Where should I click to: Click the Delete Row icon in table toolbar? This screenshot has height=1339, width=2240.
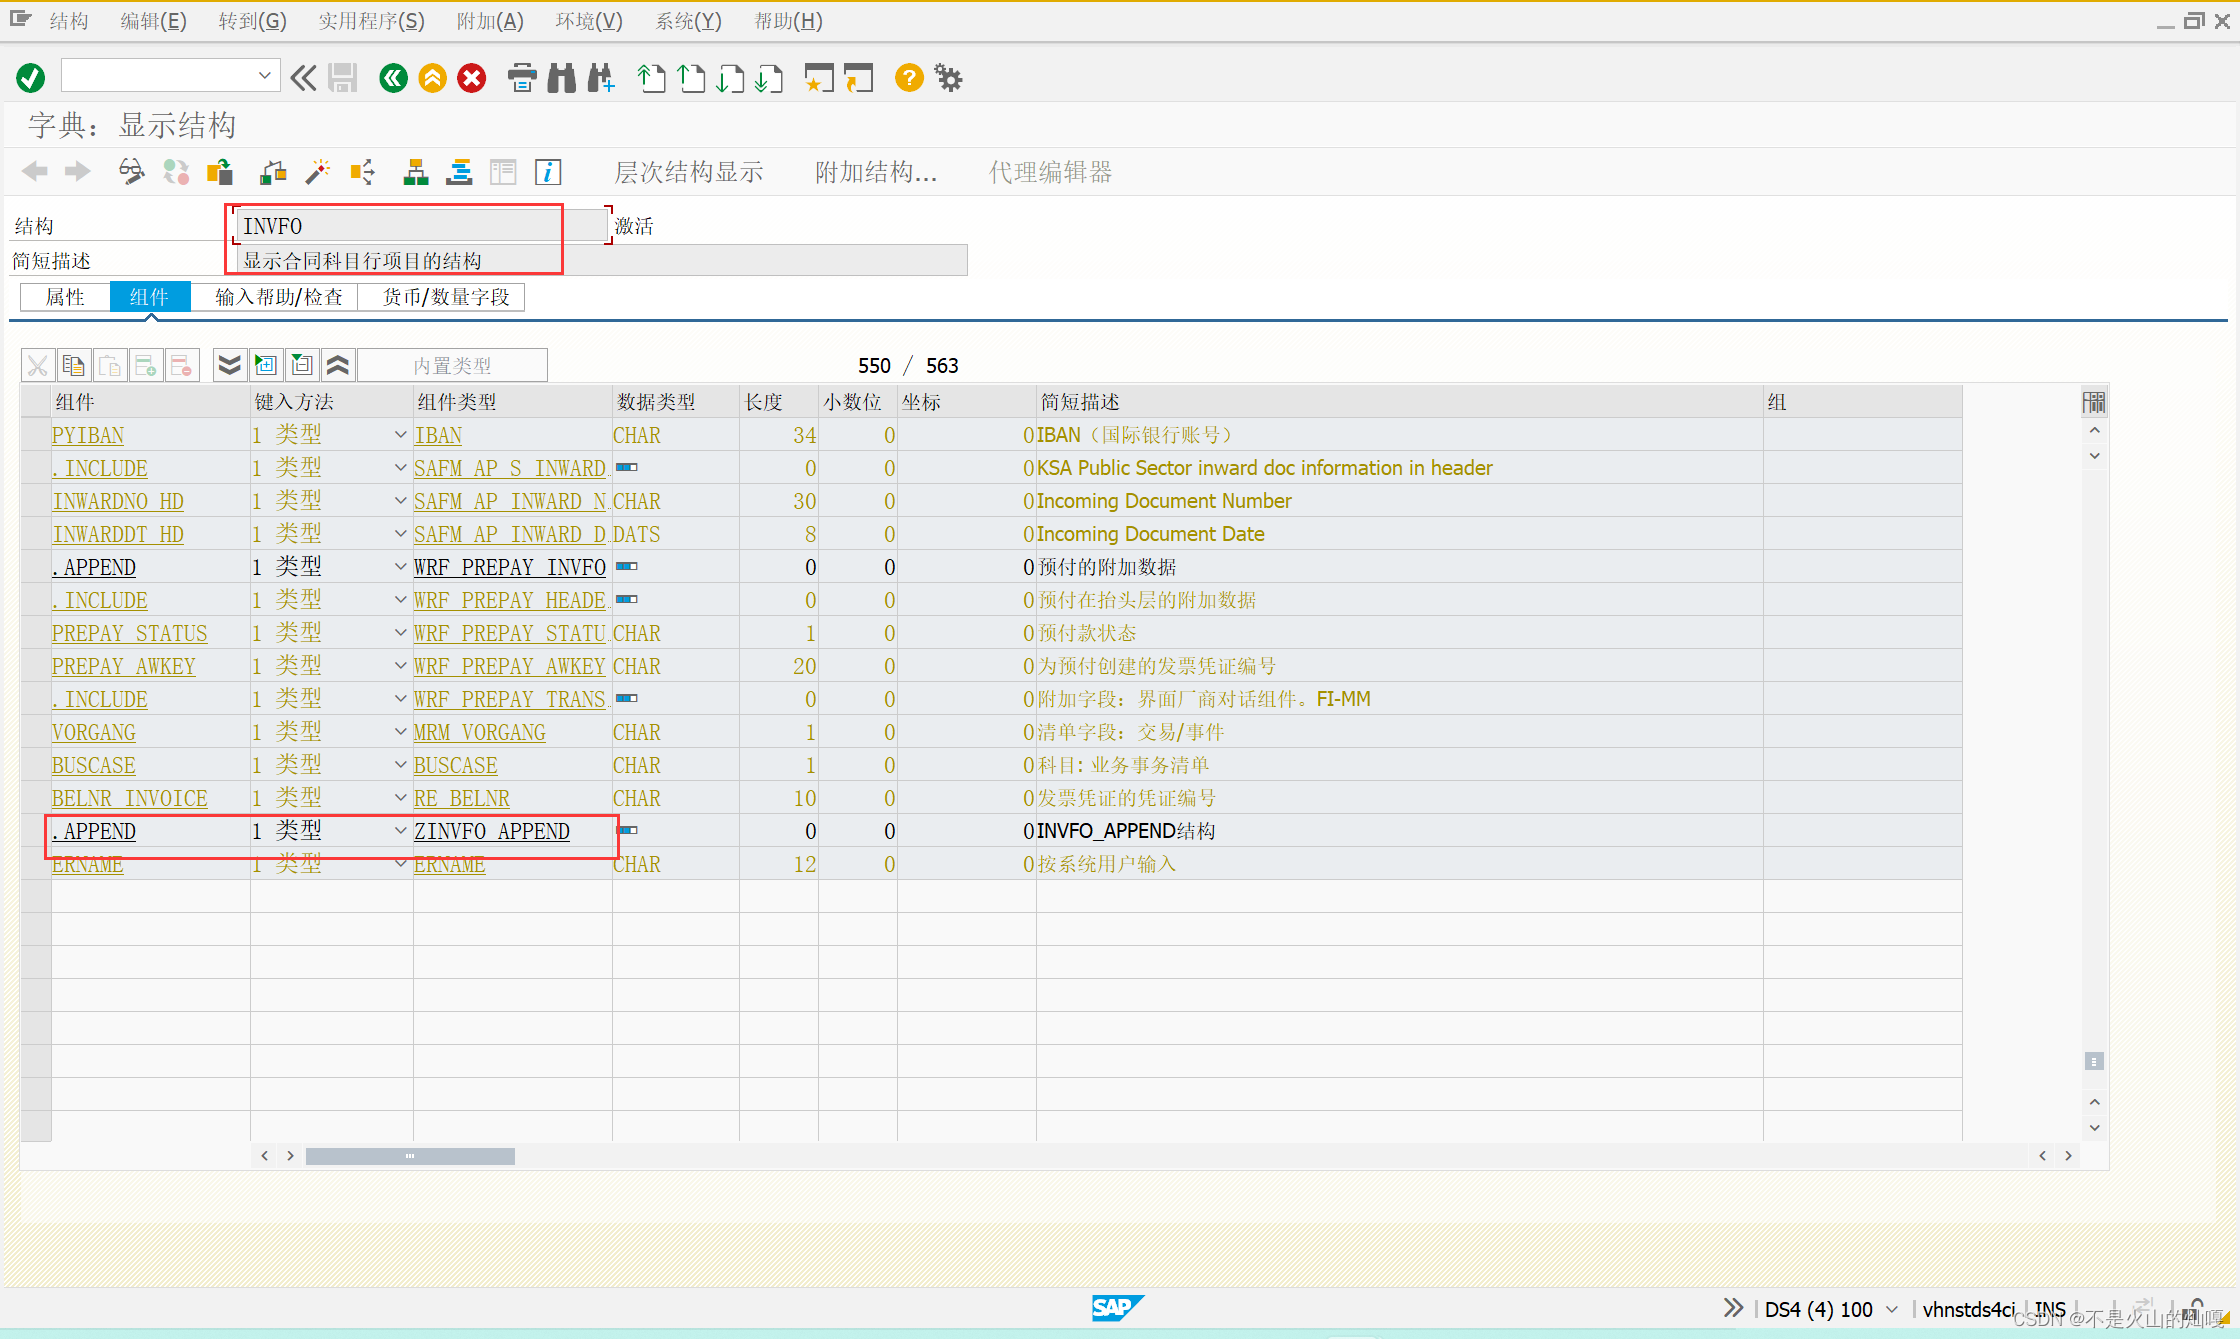point(181,365)
